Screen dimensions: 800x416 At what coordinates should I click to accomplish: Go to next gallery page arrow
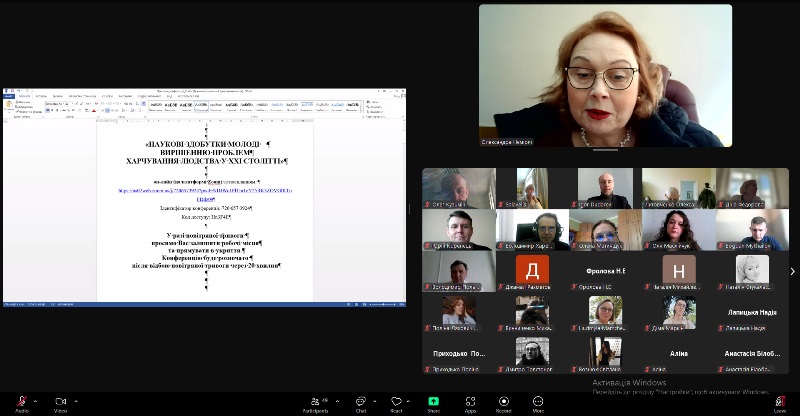coord(792,272)
